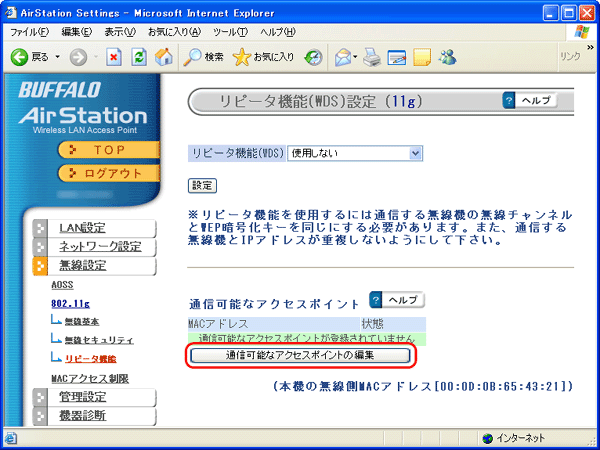Click the Print icon
Viewport: 600px width, 450px height.
coord(372,58)
